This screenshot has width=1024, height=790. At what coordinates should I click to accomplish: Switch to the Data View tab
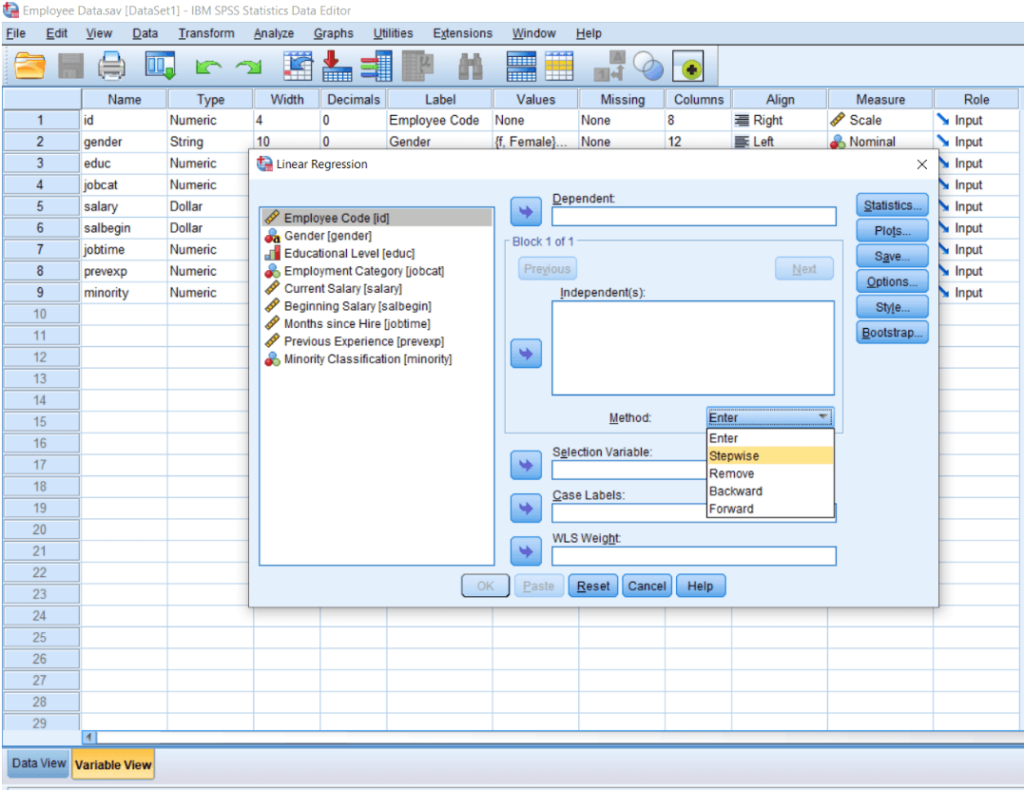point(37,763)
